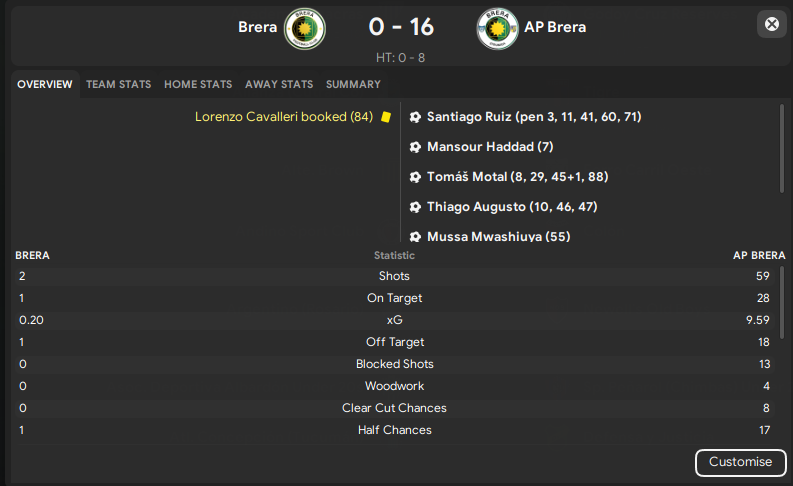
Task: Click the goal icon next to Santiago Ruiz
Action: [415, 117]
